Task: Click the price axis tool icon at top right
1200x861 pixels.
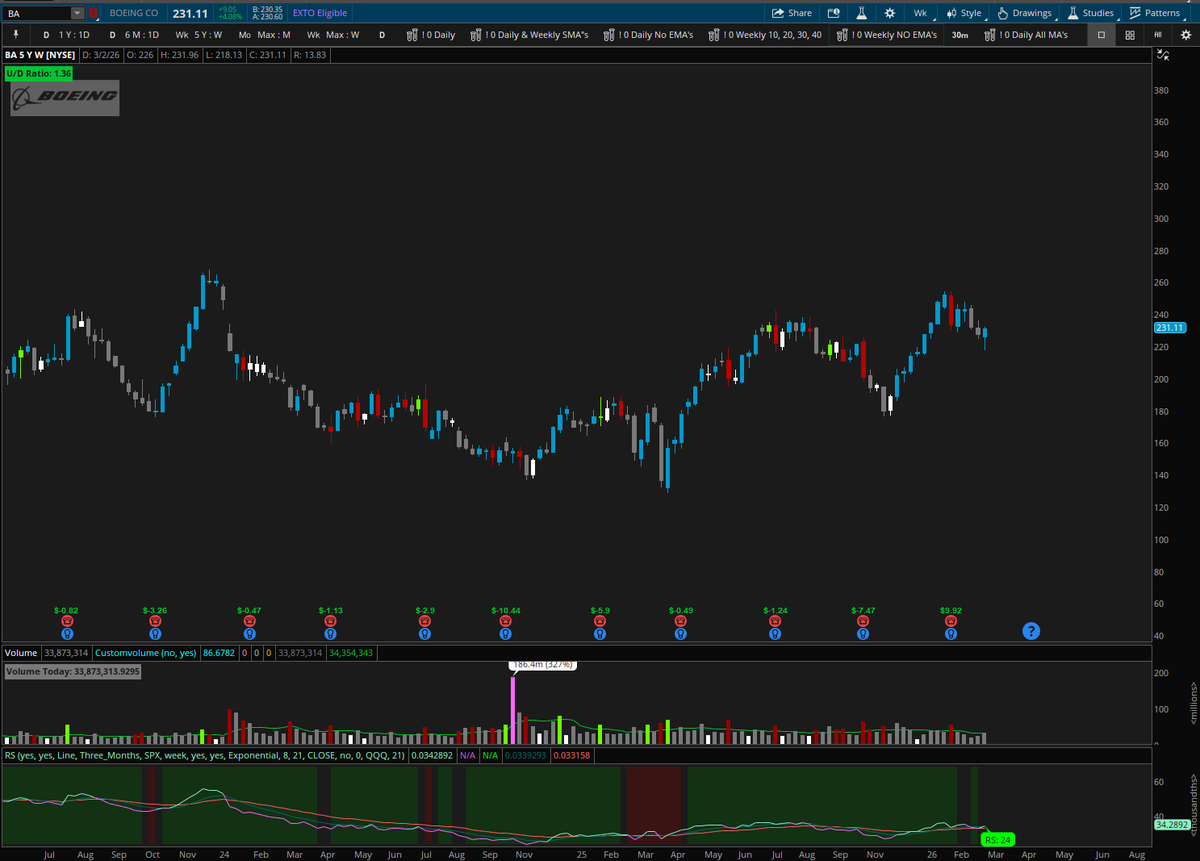Action: point(1162,56)
